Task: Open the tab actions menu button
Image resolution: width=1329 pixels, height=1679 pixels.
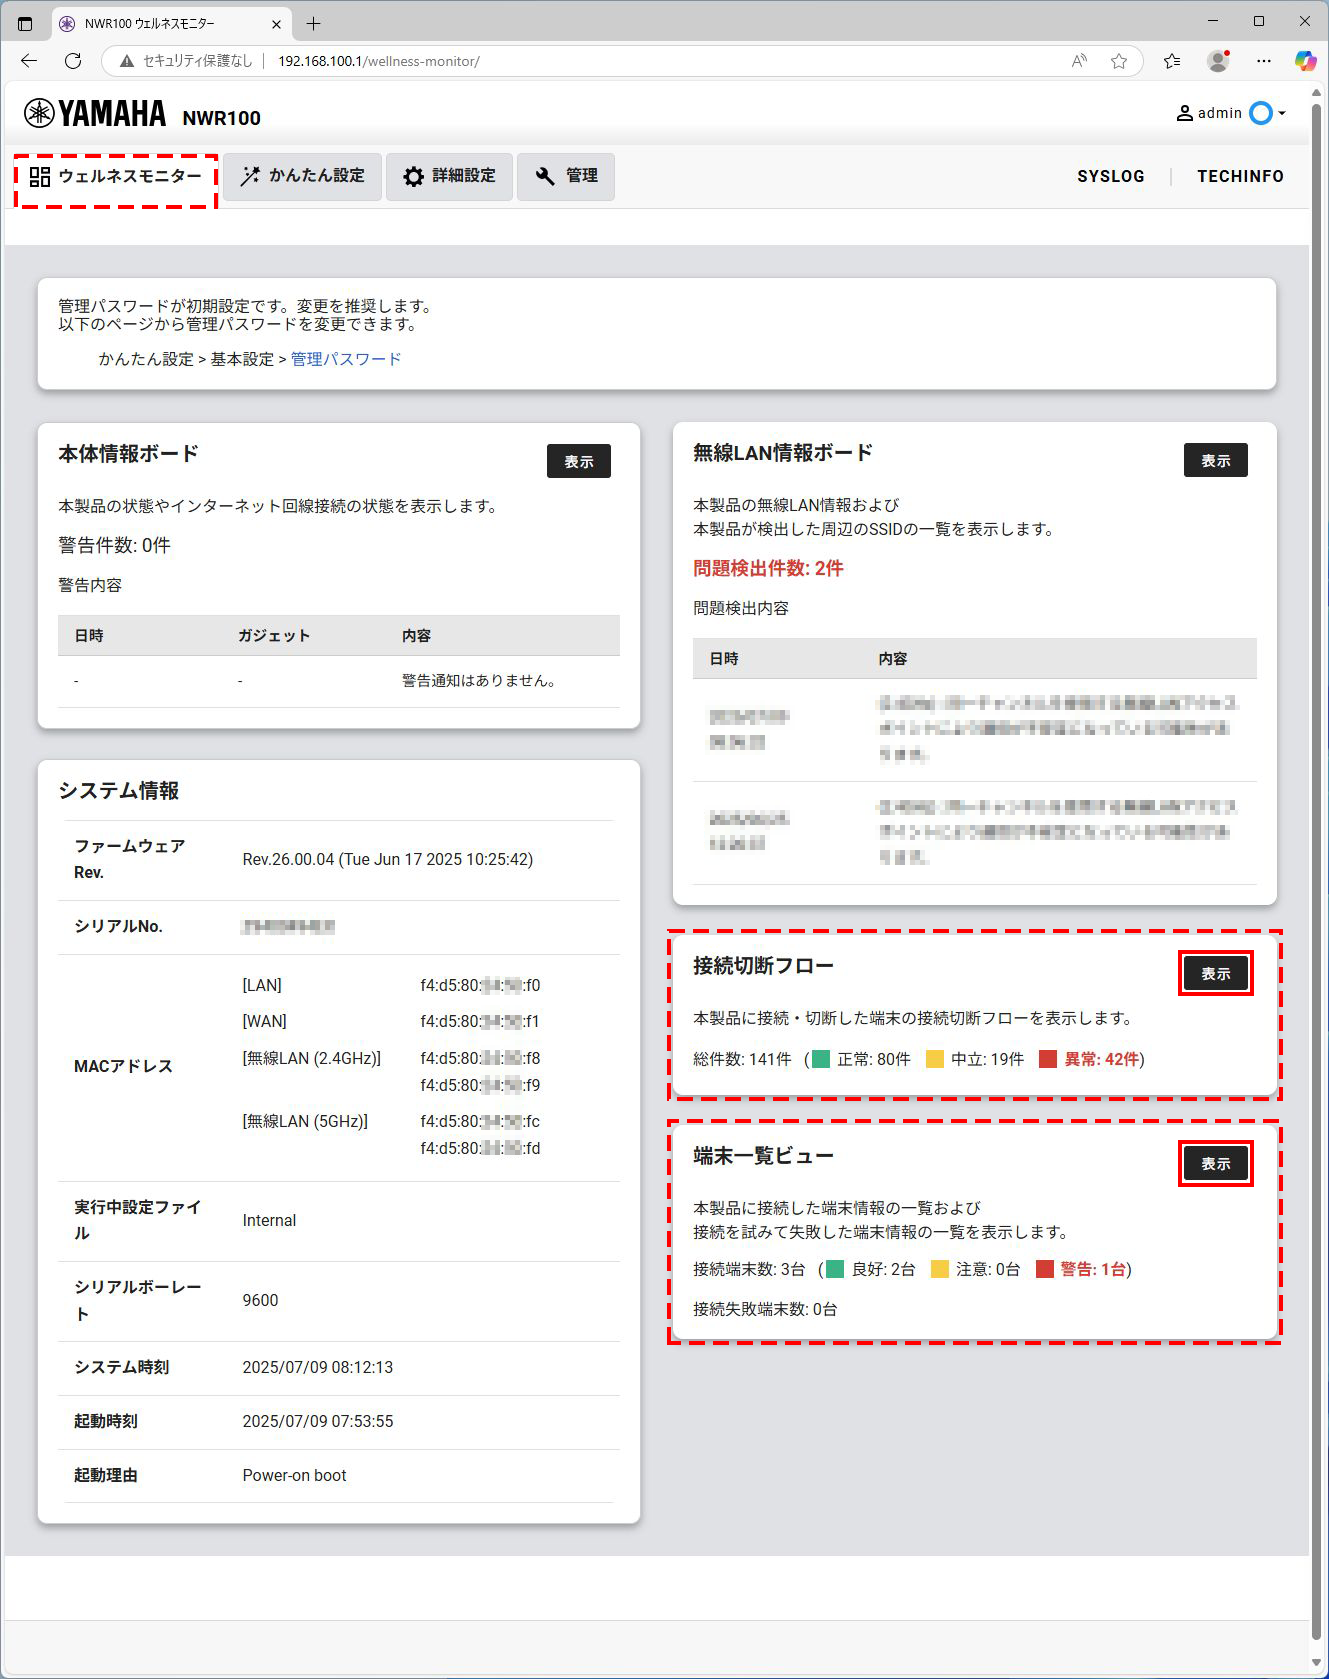Action: coord(25,23)
